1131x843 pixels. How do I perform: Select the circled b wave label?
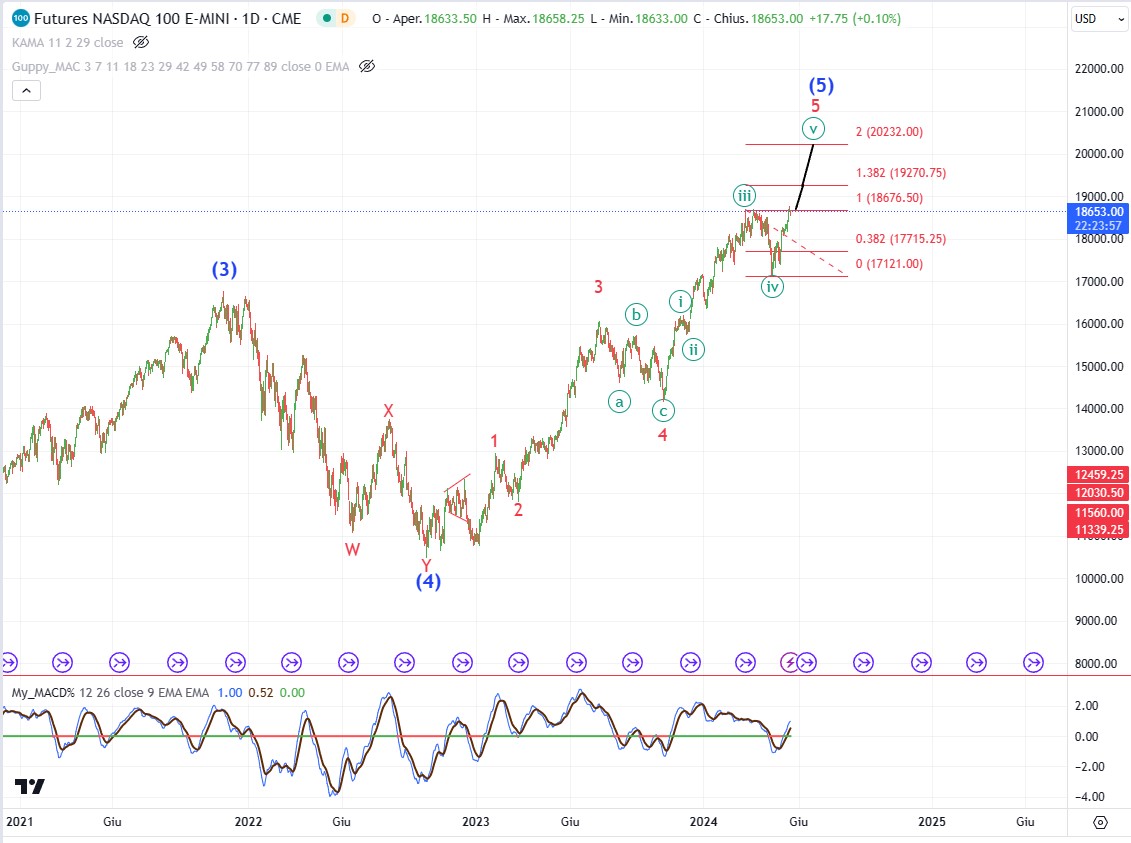pos(635,314)
